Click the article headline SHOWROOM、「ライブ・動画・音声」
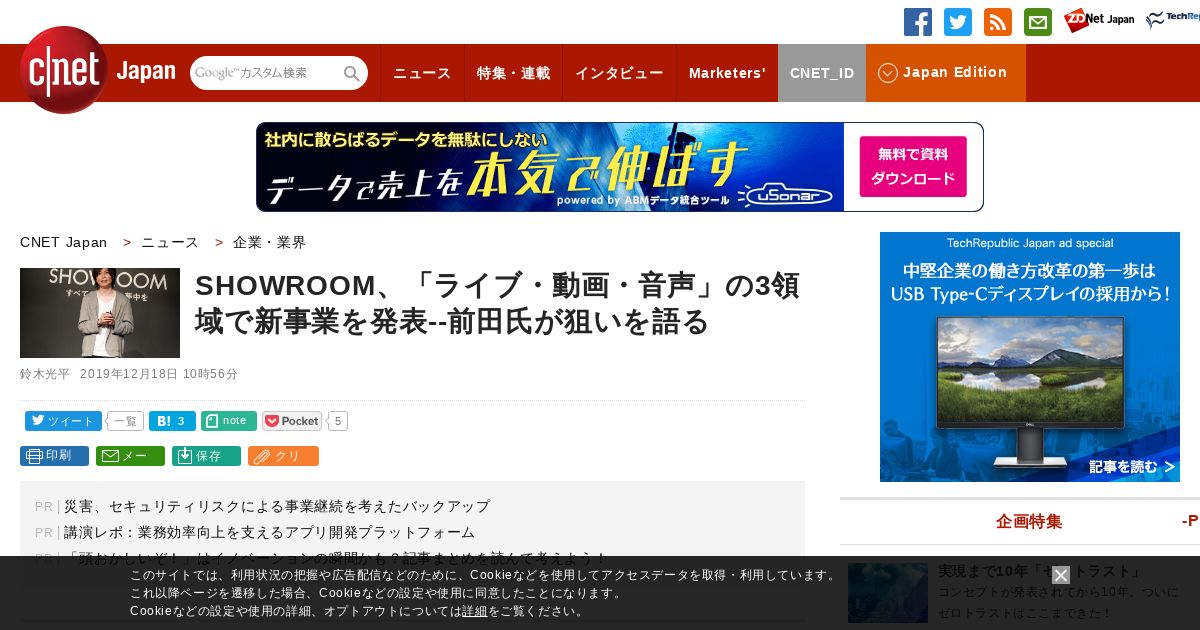1200x630 pixels. click(497, 303)
